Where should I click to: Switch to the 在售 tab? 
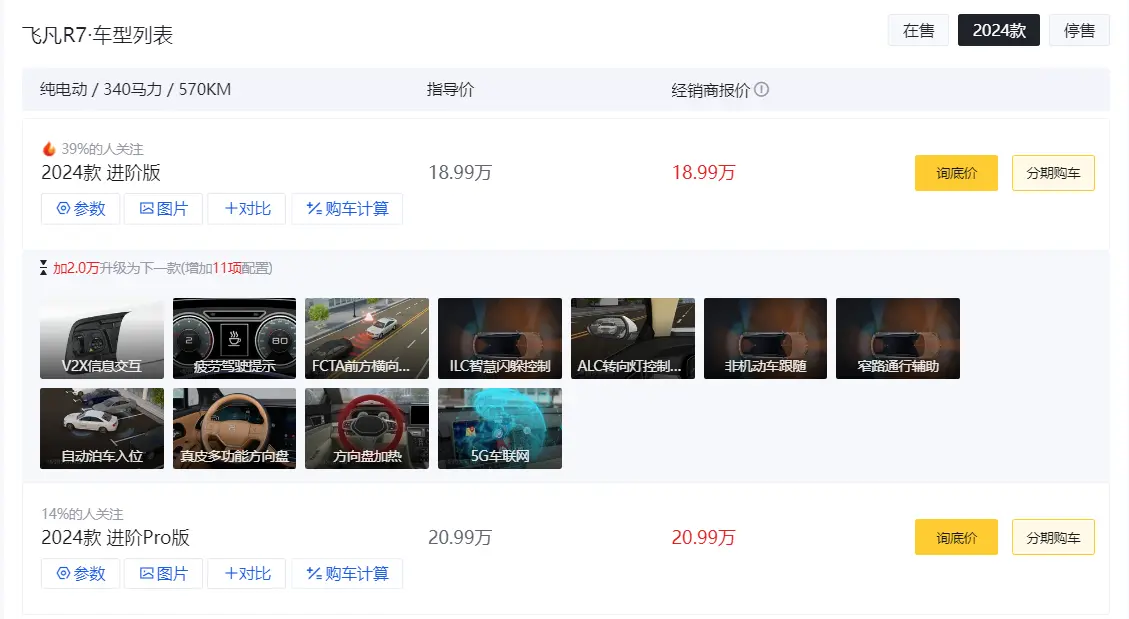(x=918, y=30)
